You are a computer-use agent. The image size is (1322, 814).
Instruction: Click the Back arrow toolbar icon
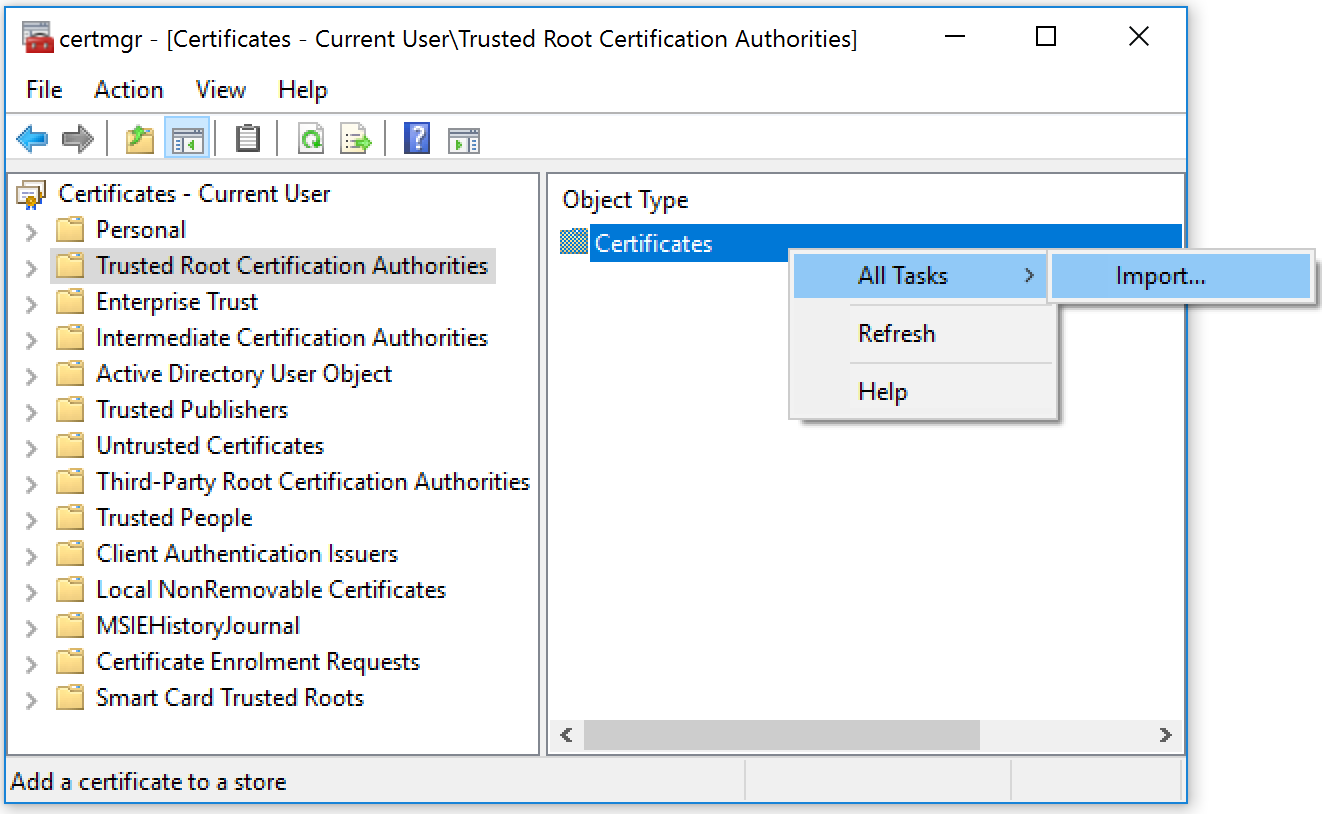click(x=32, y=138)
